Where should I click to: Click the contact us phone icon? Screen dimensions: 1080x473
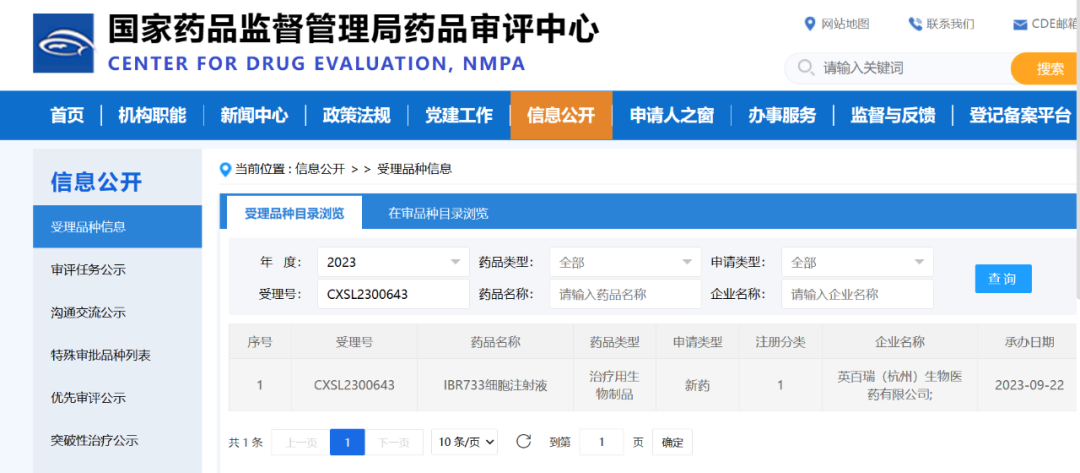pos(915,24)
